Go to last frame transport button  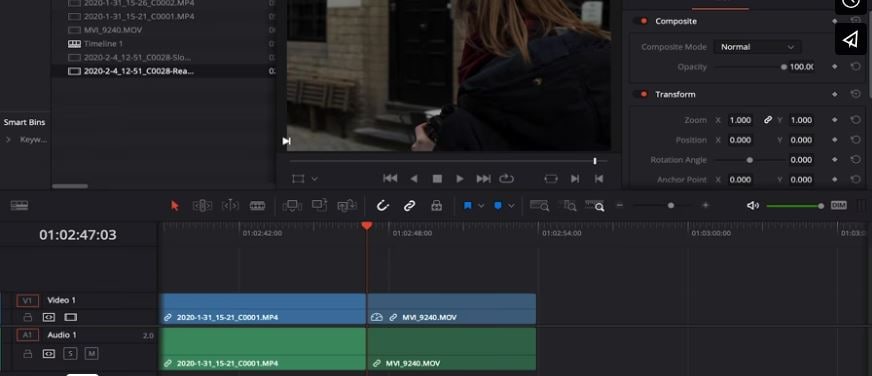click(483, 179)
